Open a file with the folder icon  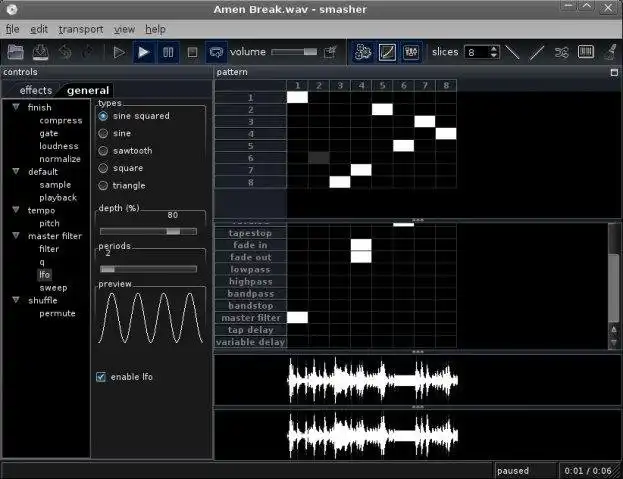[15, 52]
